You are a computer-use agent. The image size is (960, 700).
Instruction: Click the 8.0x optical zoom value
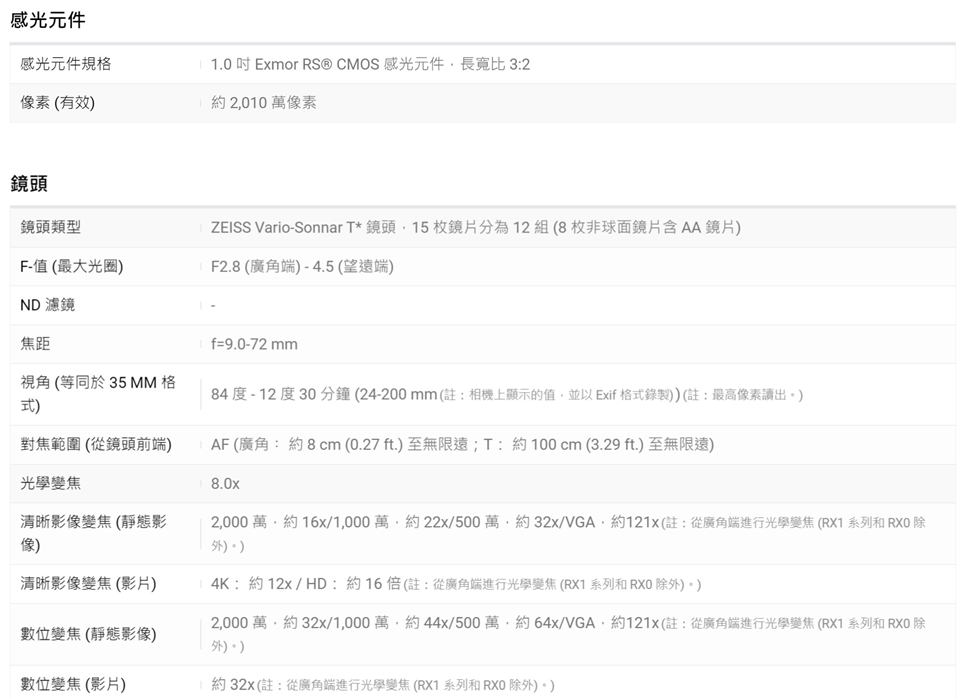pyautogui.click(x=225, y=483)
